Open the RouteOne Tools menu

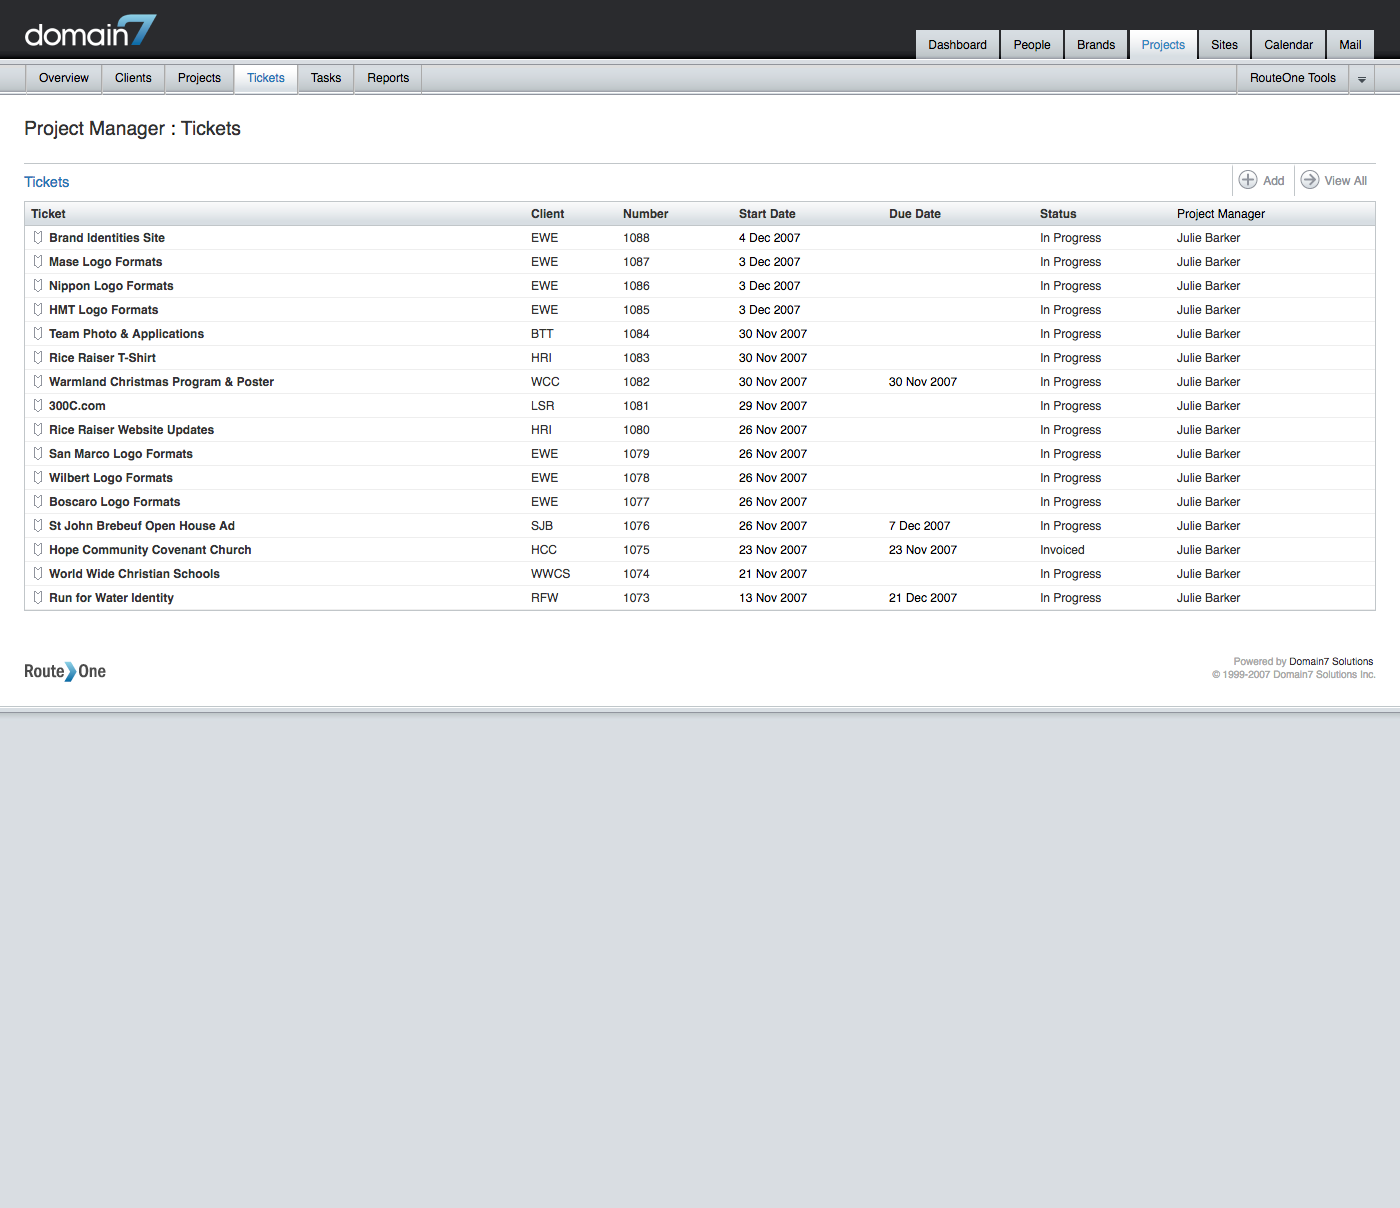coord(1292,78)
